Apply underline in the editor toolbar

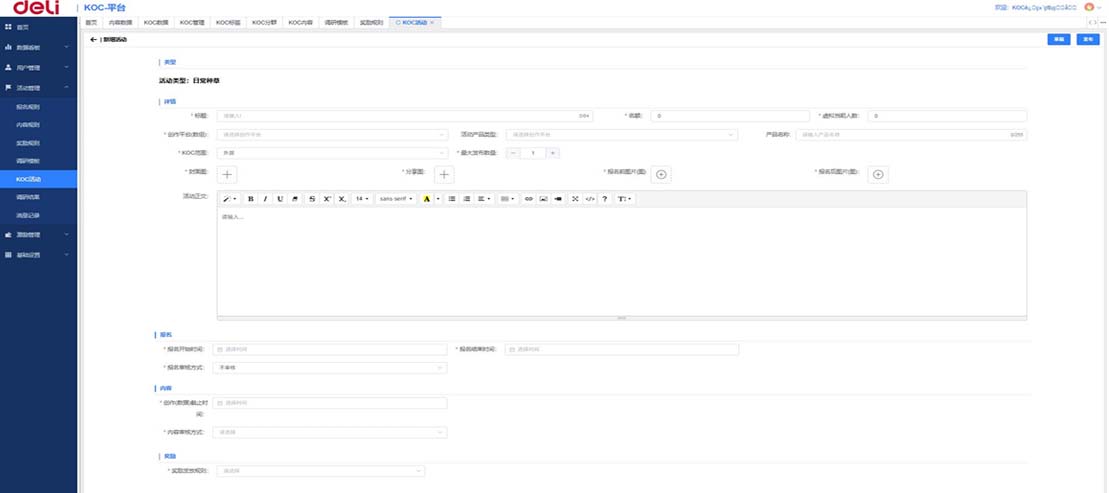coord(280,199)
